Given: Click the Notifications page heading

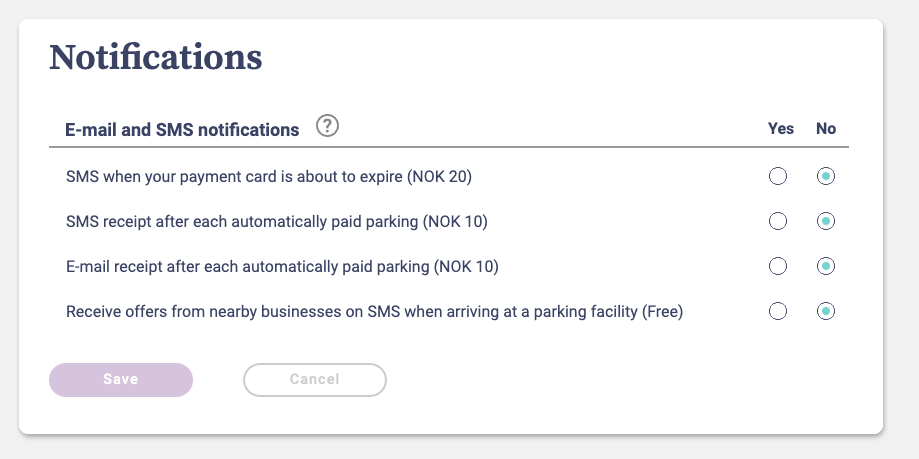Looking at the screenshot, I should coord(156,57).
